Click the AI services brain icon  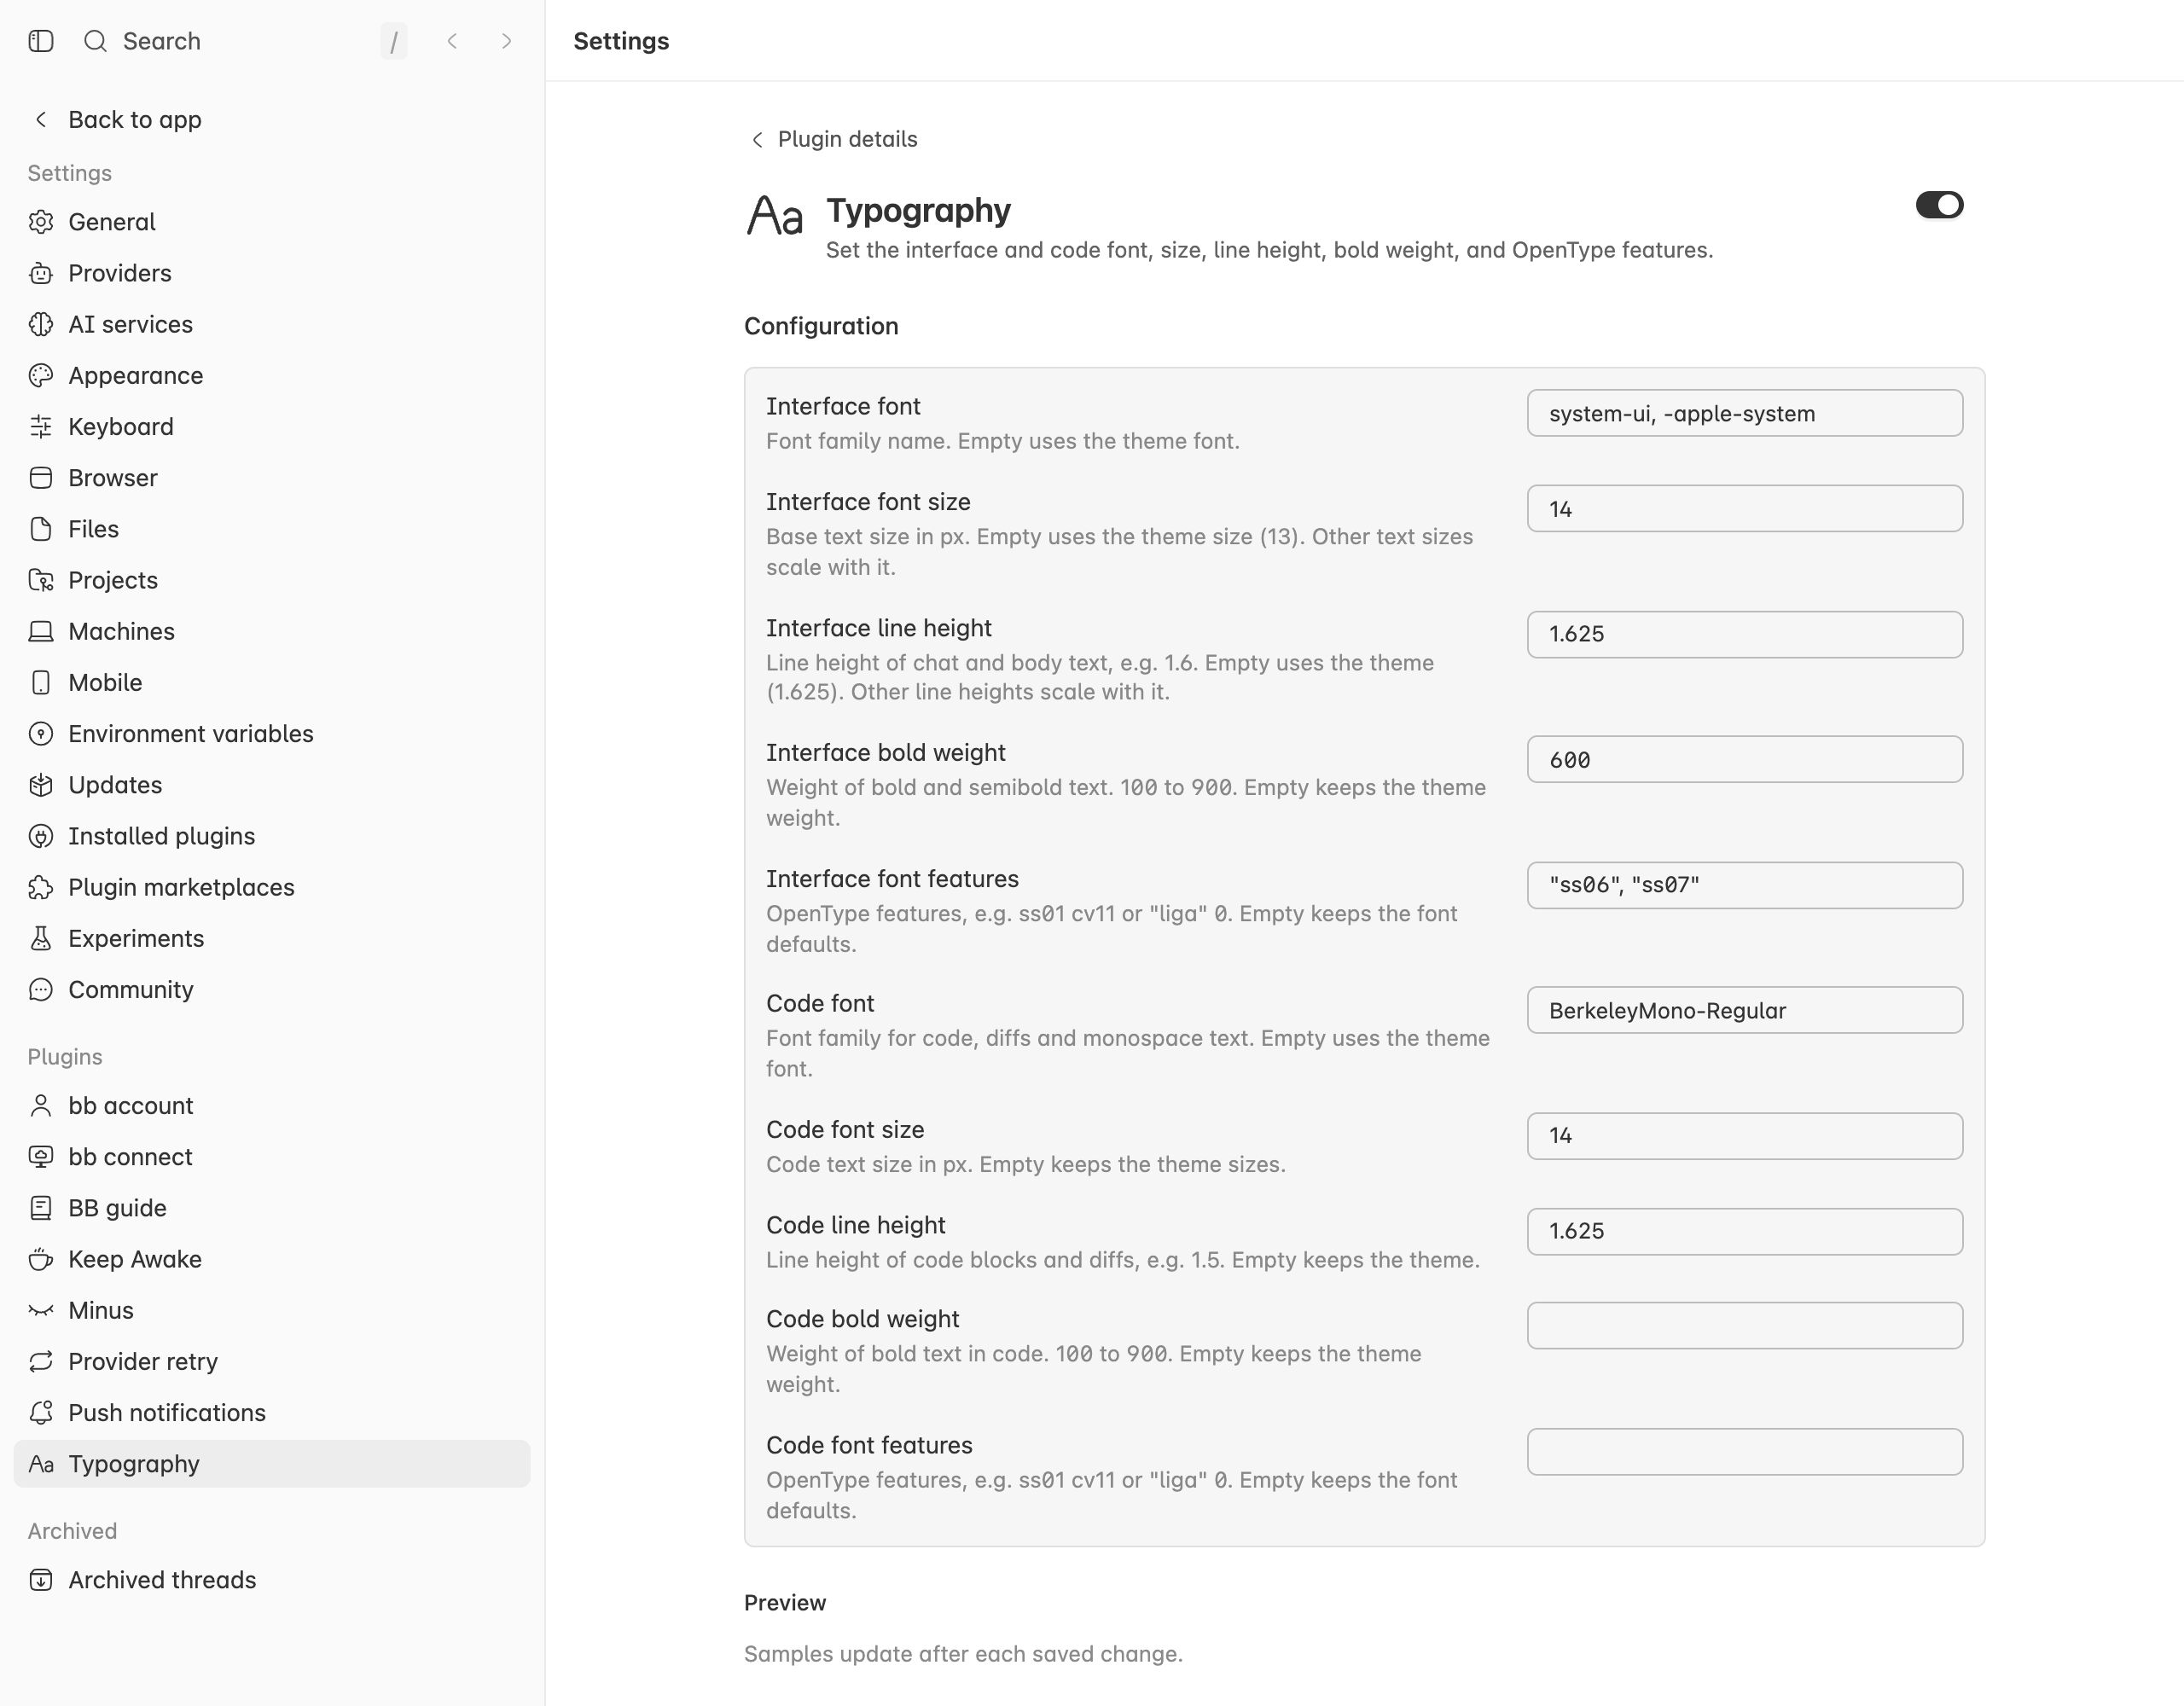(x=41, y=324)
